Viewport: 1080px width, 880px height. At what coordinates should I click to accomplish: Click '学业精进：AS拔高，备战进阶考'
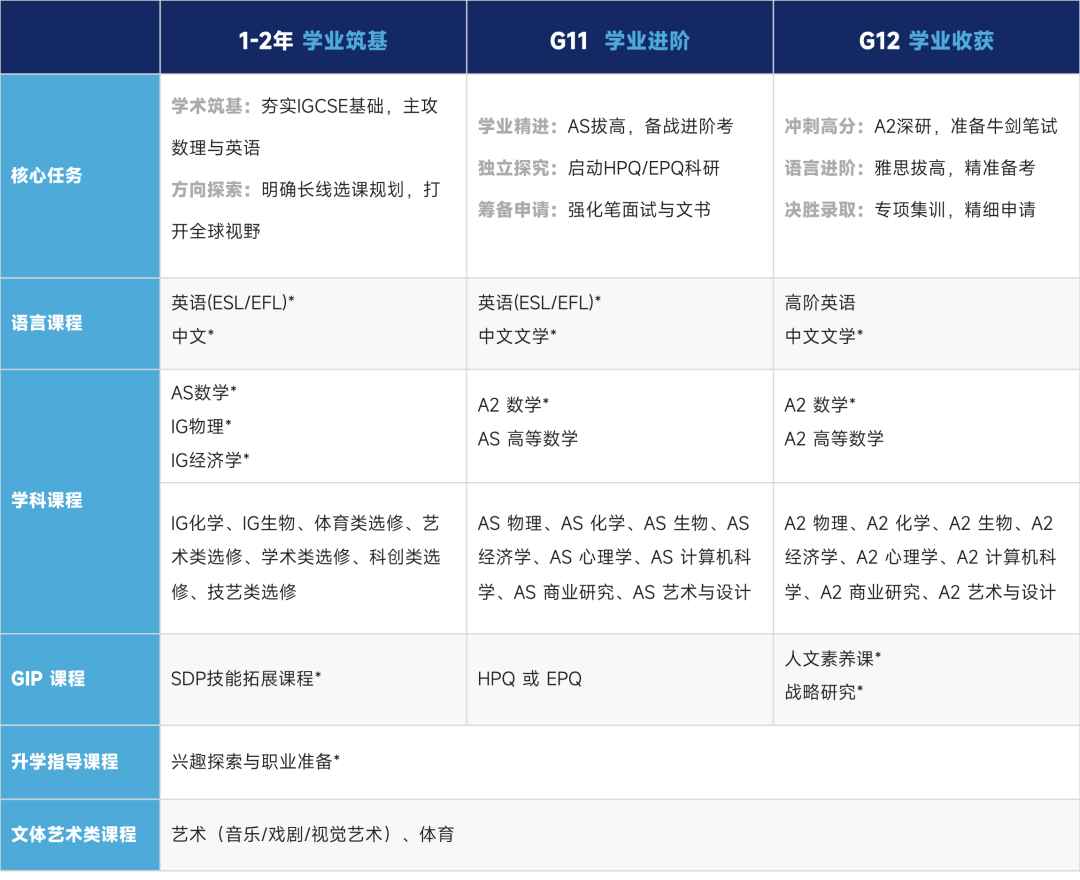coord(605,126)
